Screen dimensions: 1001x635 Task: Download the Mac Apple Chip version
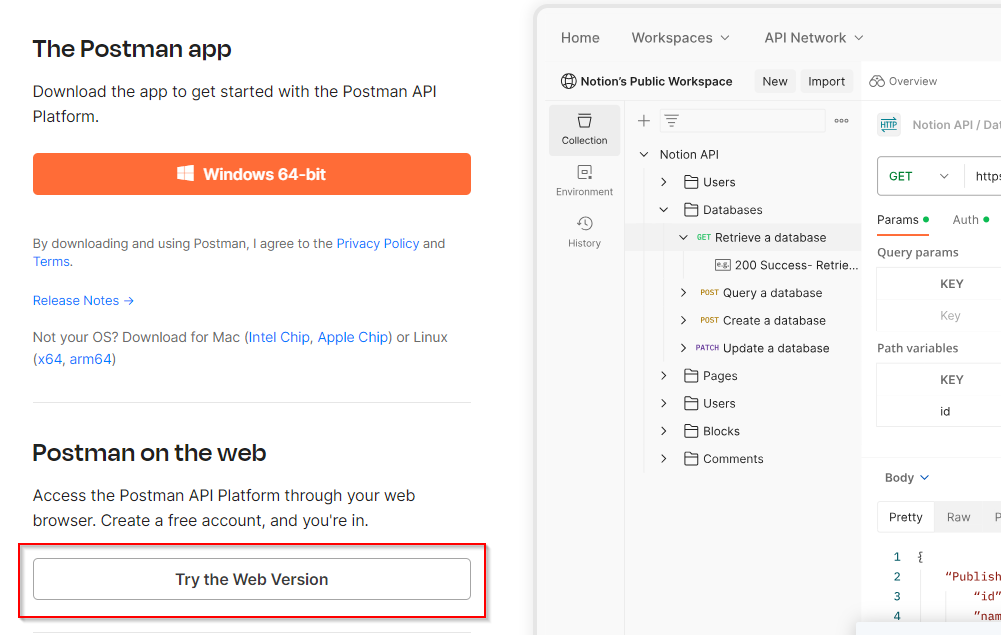coord(352,337)
